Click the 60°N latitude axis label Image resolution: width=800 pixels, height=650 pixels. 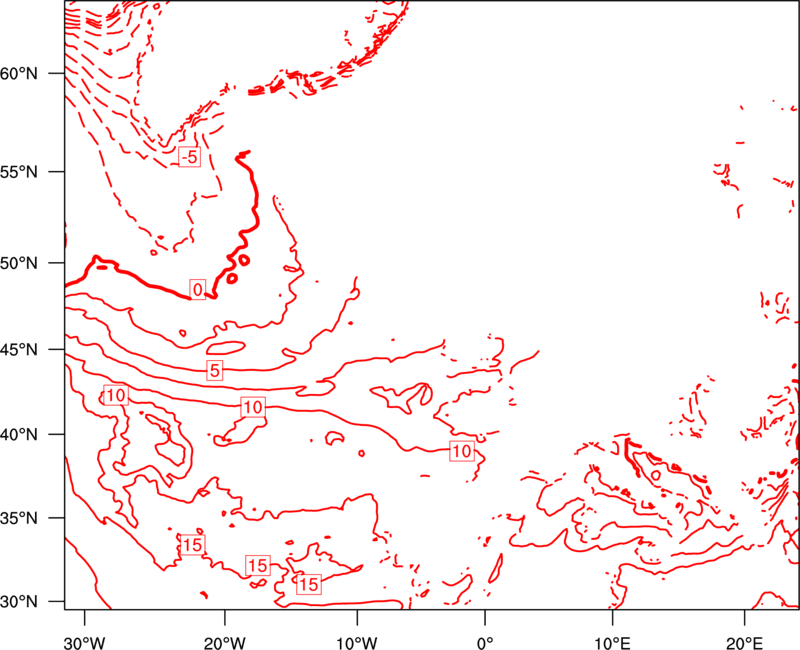(19, 73)
